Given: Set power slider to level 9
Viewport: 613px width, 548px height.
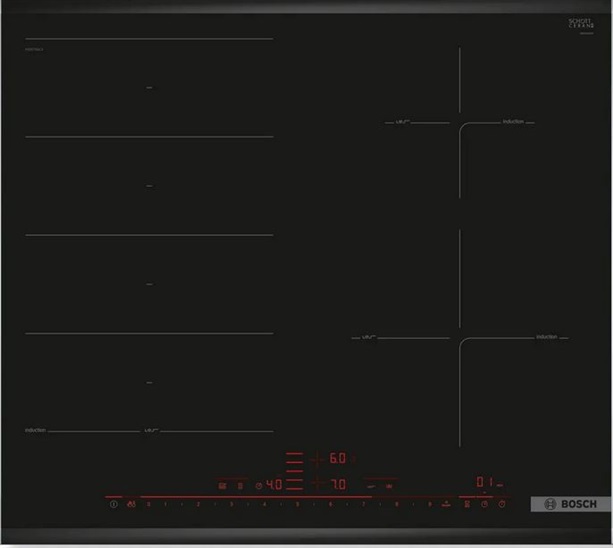Looking at the screenshot, I should click(x=428, y=505).
